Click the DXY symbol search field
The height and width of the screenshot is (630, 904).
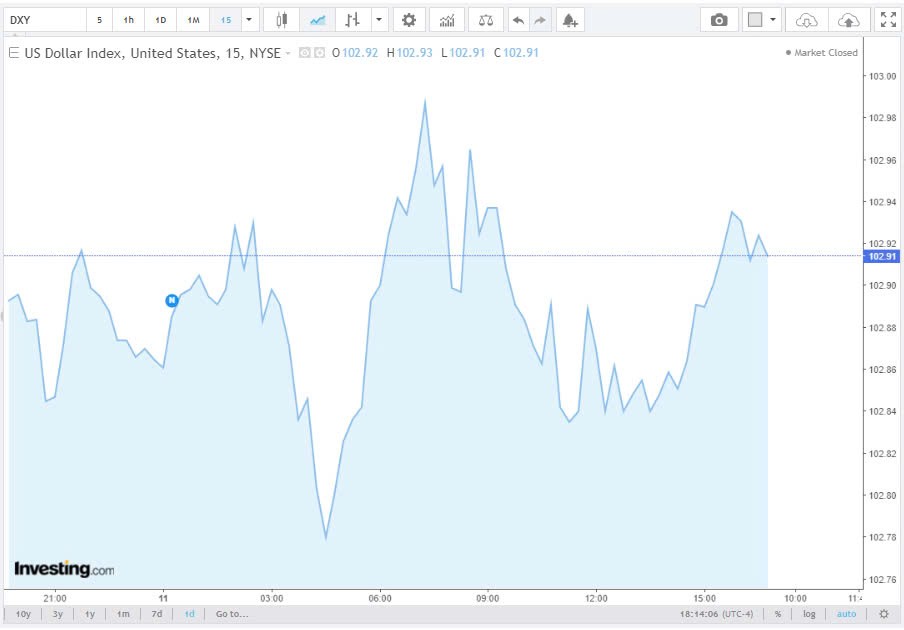tap(44, 20)
